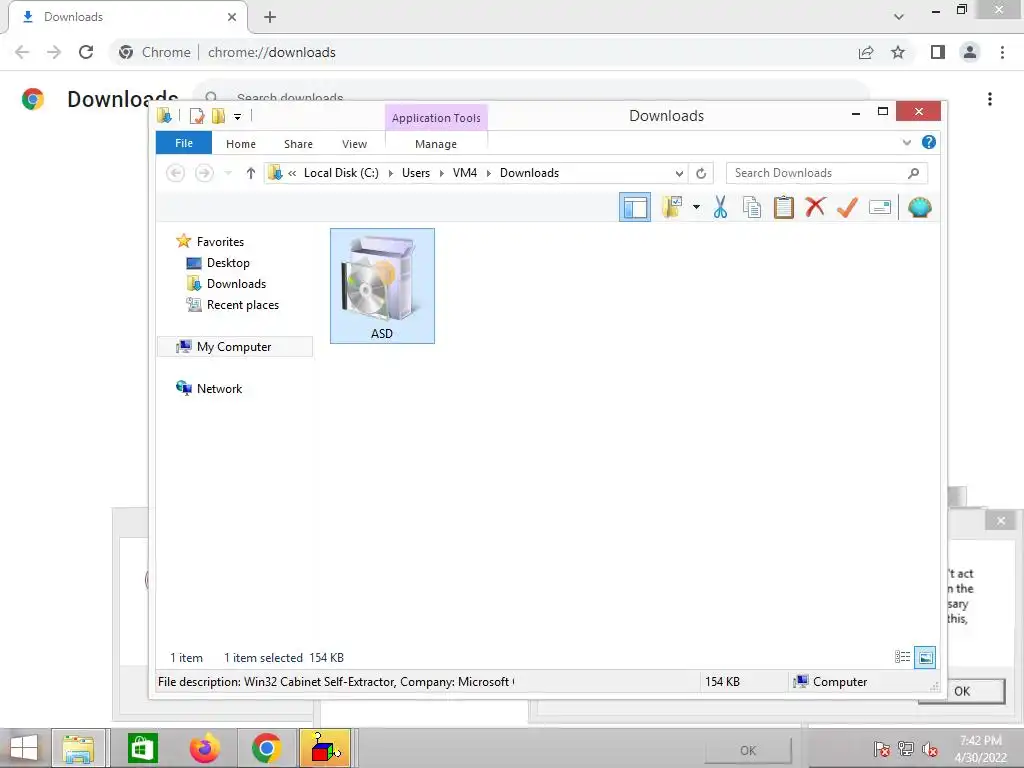Screen dimensions: 1024x768
Task: Click the Chrome address bar URL
Action: 272,52
